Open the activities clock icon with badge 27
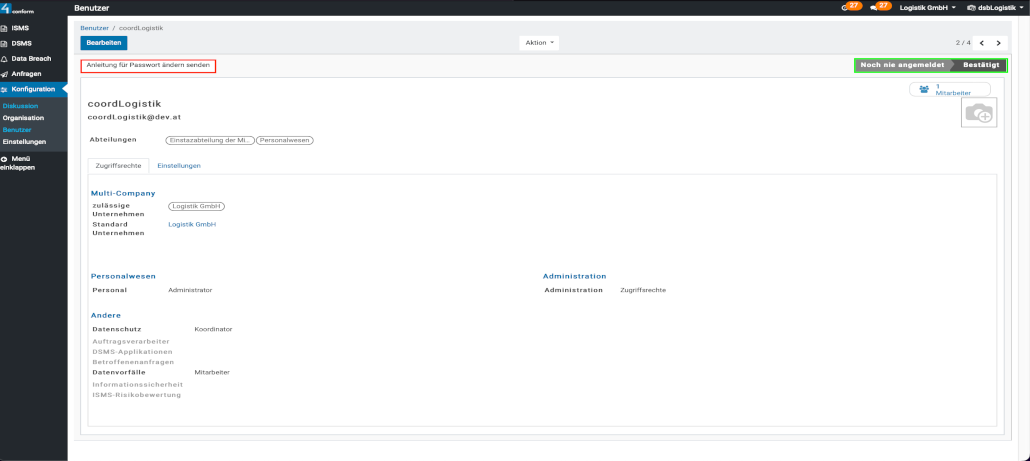The width and height of the screenshot is (1030, 461). (851, 7)
